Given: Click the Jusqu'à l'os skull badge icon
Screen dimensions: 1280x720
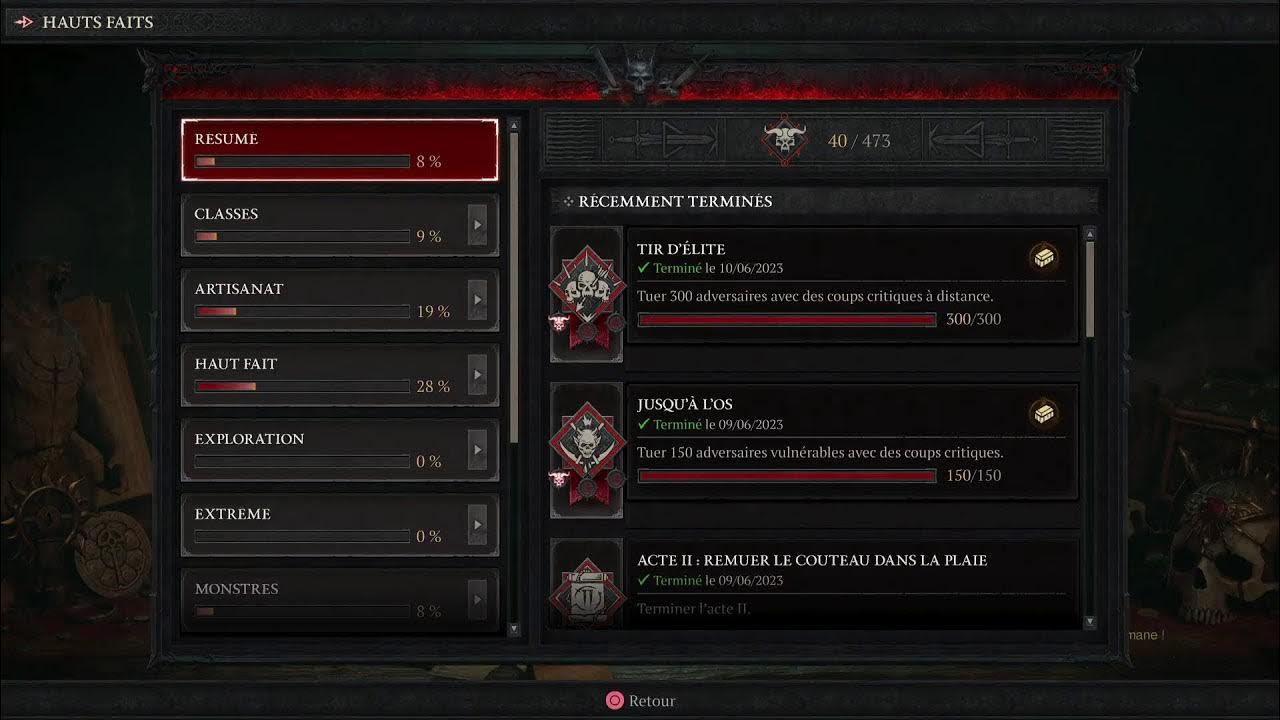Looking at the screenshot, I should pyautogui.click(x=586, y=447).
